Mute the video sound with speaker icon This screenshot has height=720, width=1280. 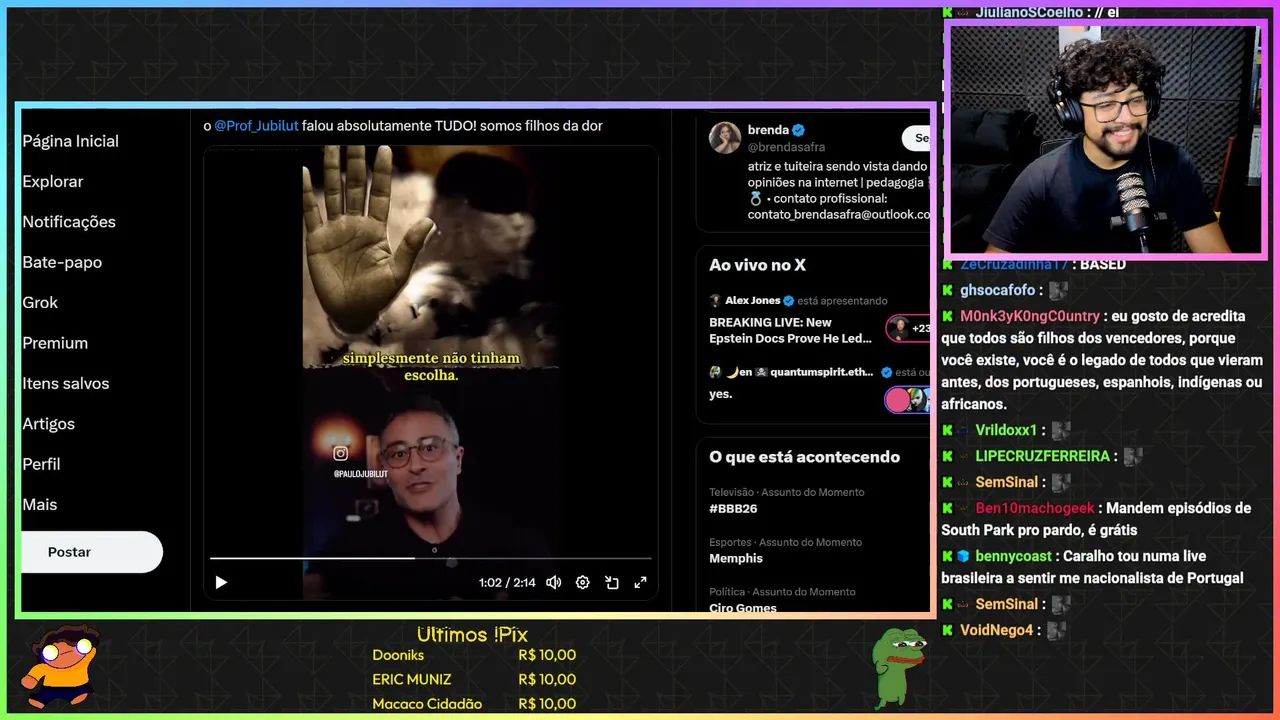pos(553,582)
